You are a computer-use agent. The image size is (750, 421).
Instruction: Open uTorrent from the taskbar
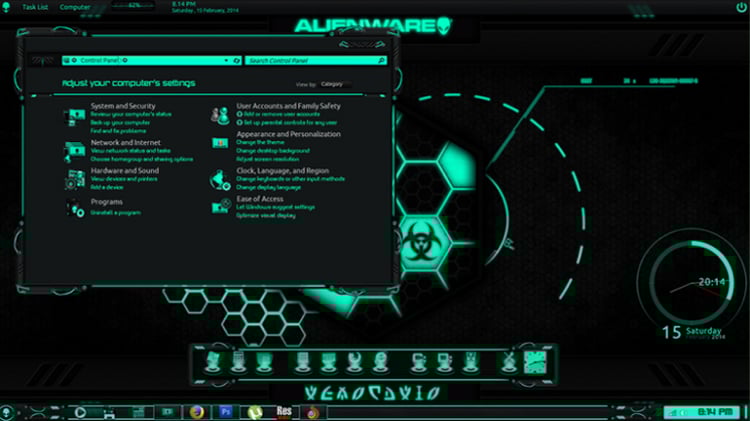[x=255, y=412]
